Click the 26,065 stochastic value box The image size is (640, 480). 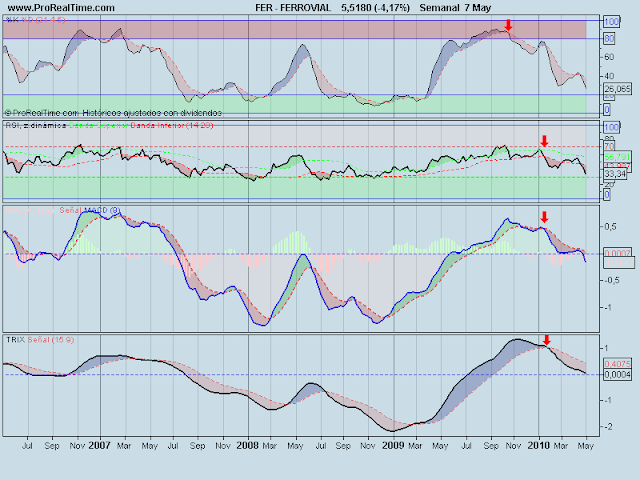coord(618,89)
